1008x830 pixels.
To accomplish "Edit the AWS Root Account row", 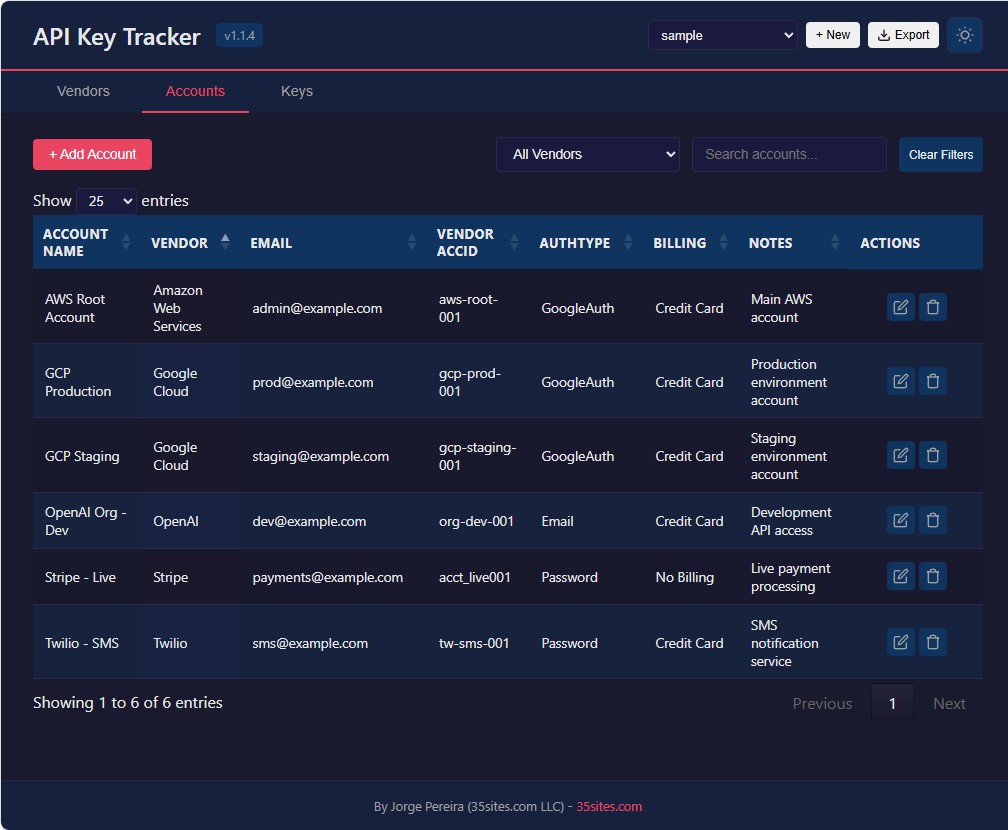I will click(900, 307).
